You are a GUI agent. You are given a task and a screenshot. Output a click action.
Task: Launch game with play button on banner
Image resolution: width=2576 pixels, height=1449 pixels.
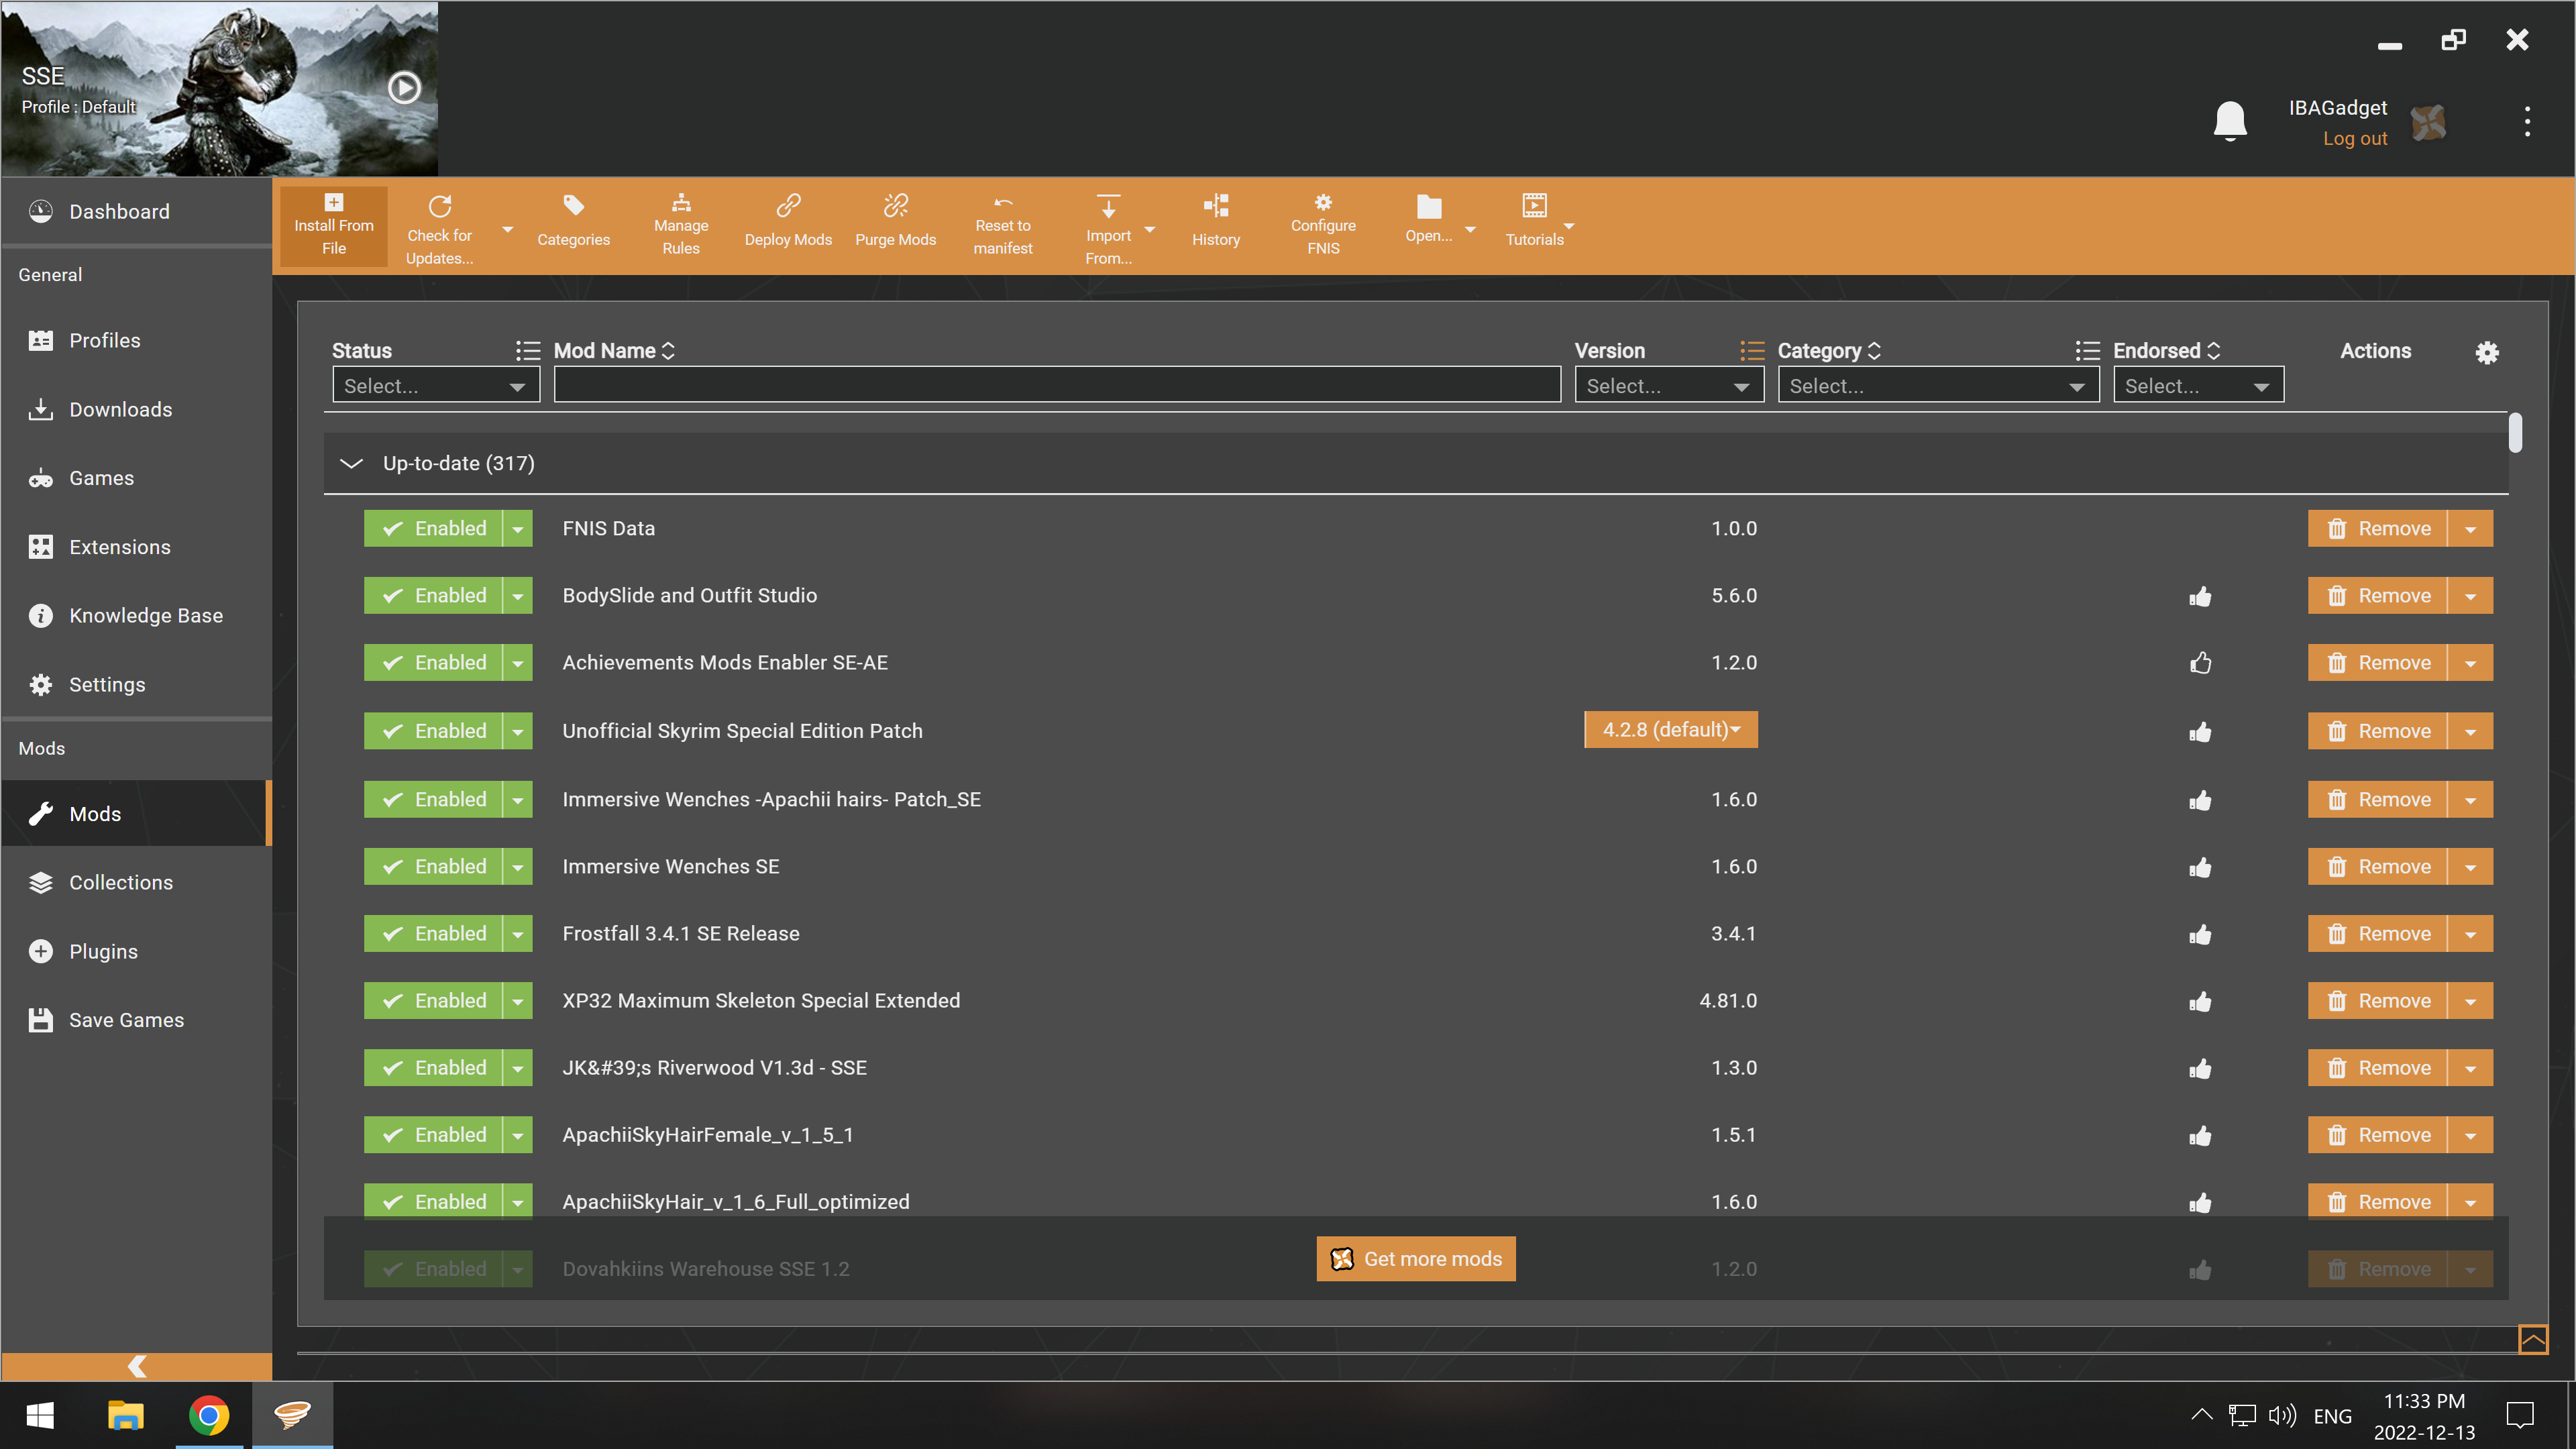[x=404, y=88]
